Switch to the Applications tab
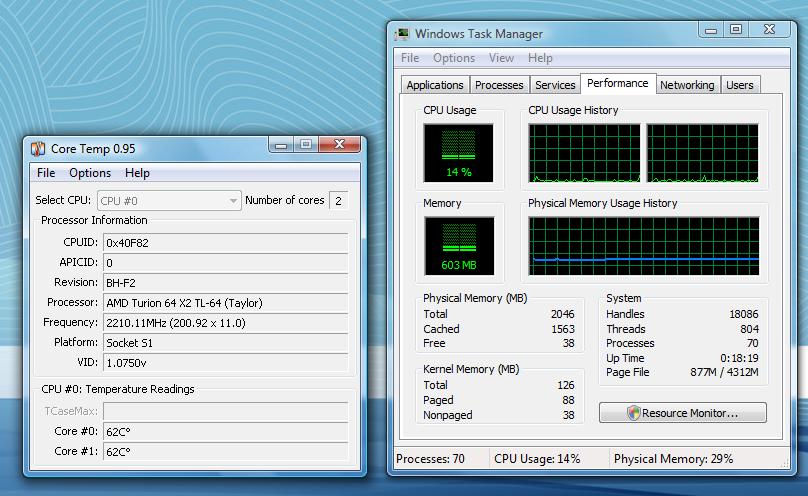808x496 pixels. (435, 85)
